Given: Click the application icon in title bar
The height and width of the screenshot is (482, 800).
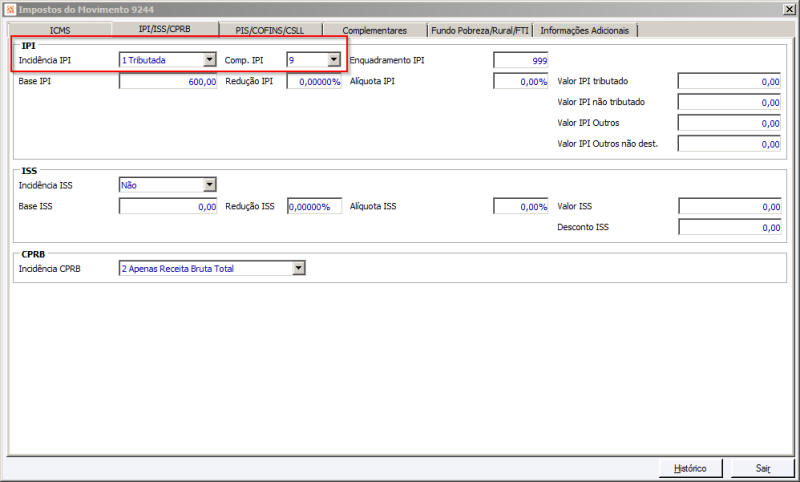Looking at the screenshot, I should tap(10, 9).
